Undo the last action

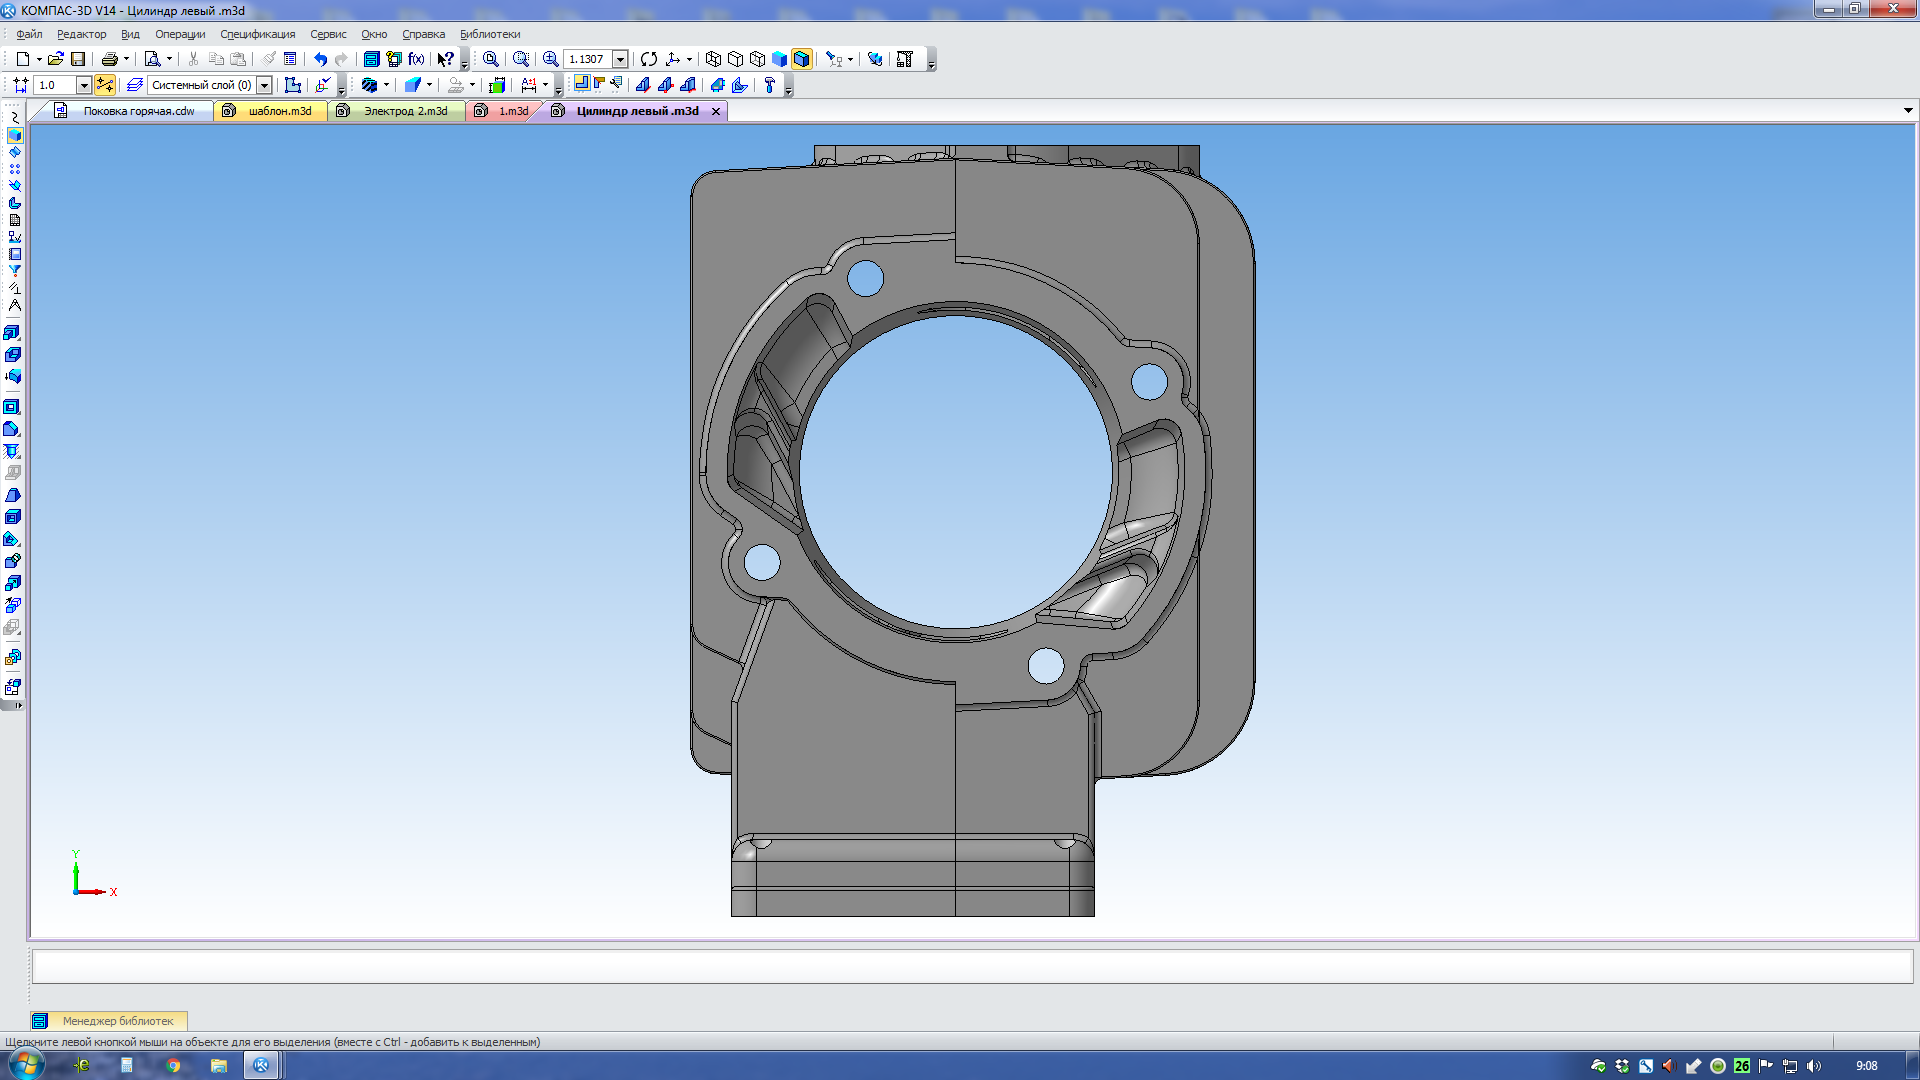[320, 59]
